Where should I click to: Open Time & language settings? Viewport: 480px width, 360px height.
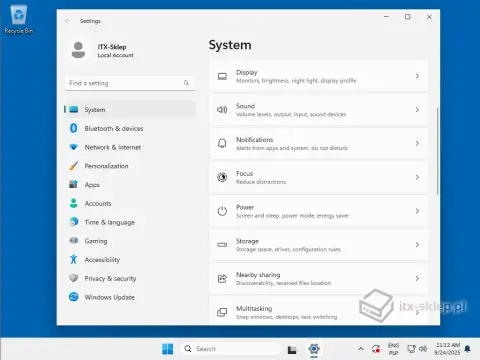130,222
